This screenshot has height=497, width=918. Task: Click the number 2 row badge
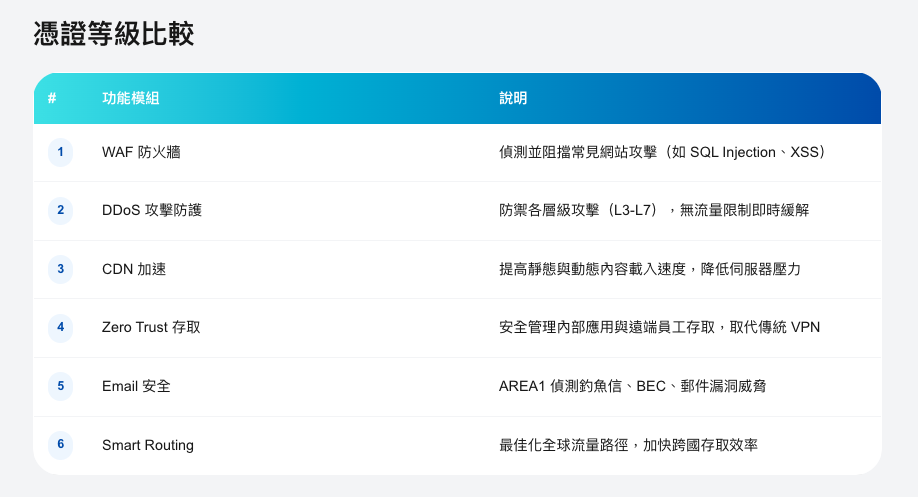60,211
